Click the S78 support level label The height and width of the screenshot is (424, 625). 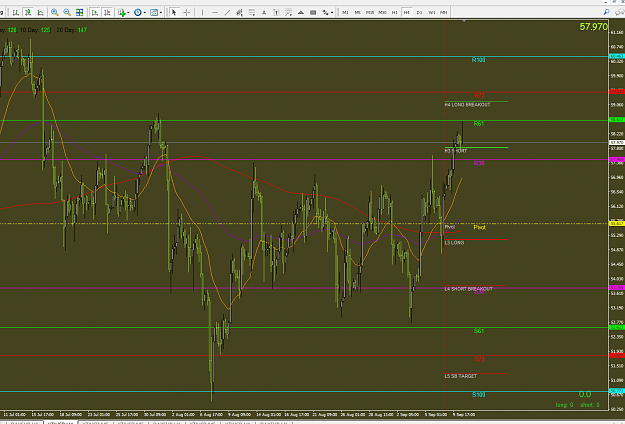(x=479, y=359)
